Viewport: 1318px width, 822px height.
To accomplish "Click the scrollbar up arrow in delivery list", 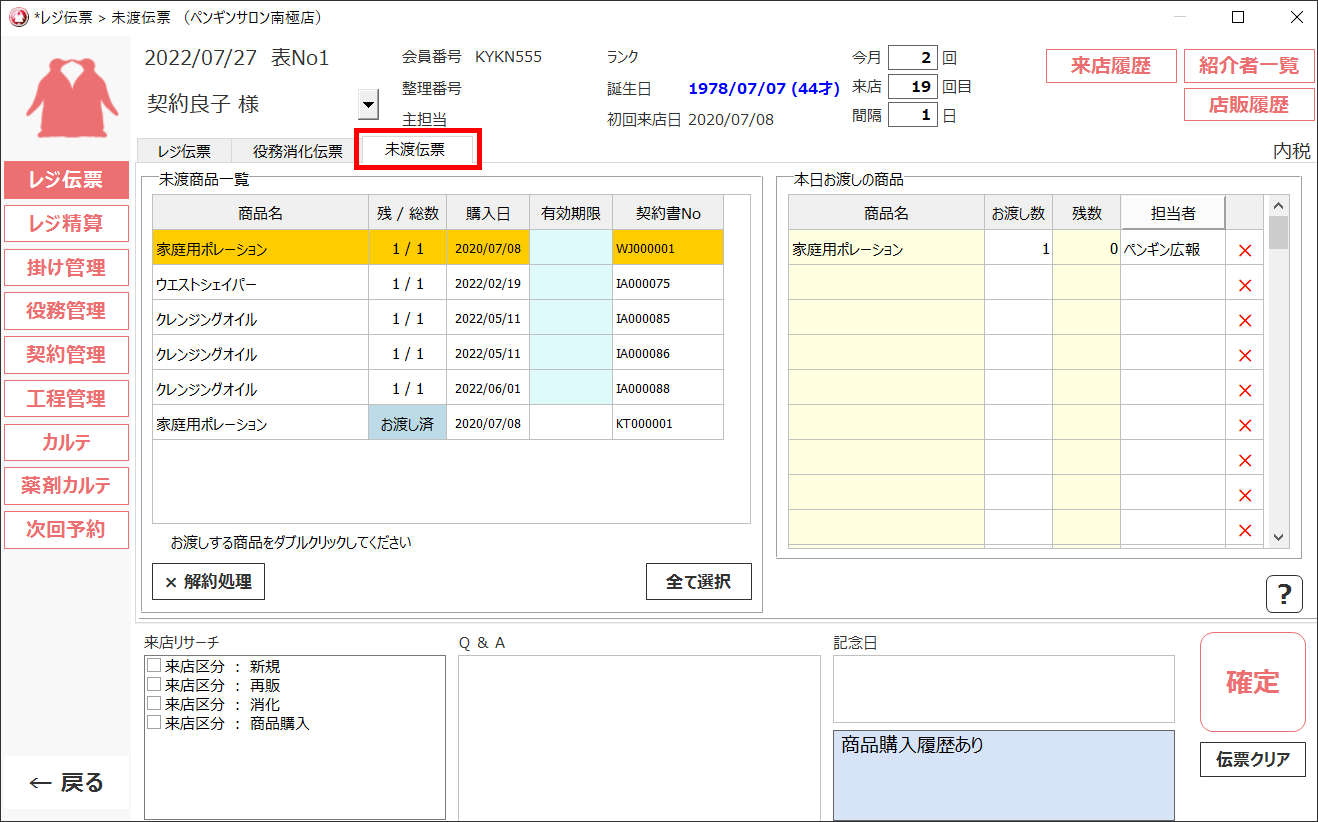I will click(1279, 205).
